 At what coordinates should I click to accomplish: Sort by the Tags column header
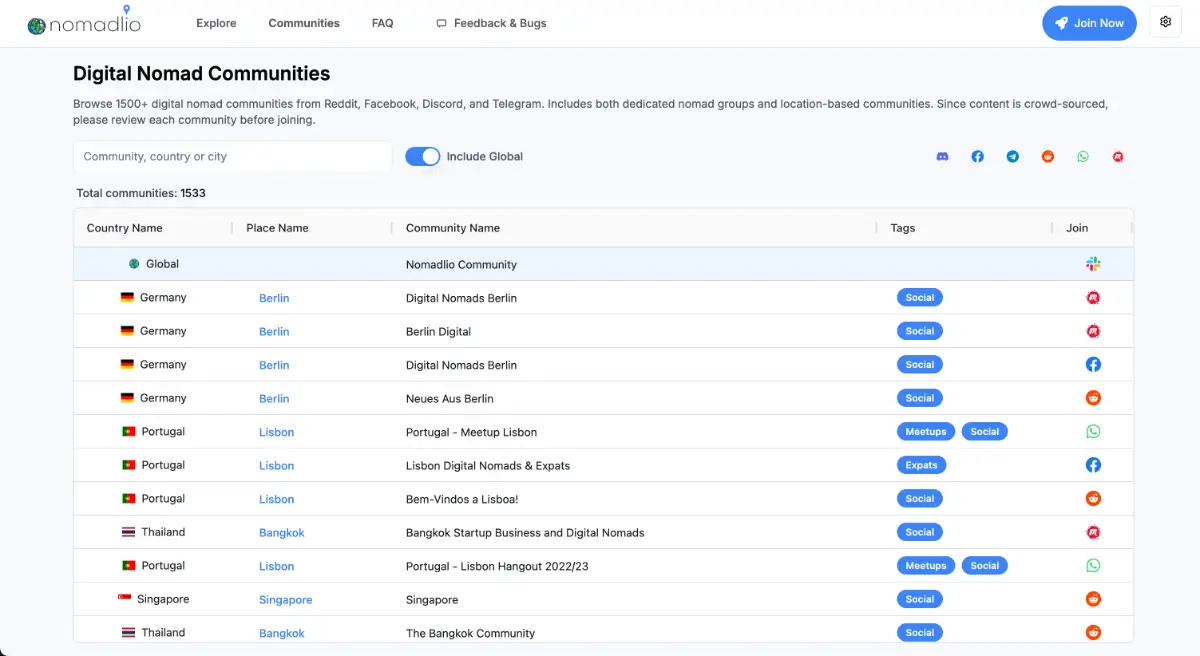coord(903,228)
